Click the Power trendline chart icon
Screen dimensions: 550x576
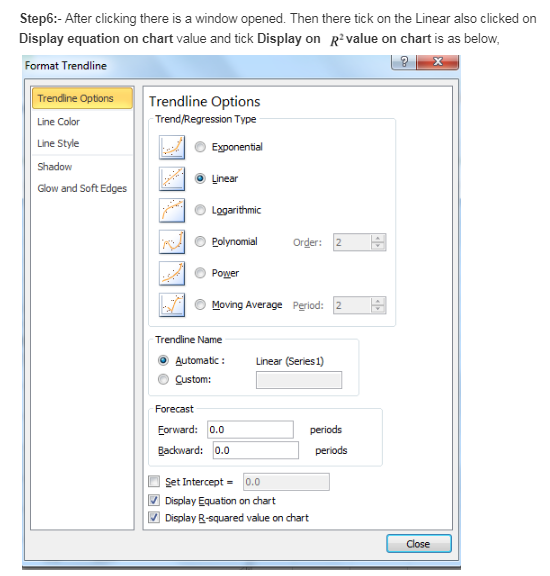172,274
